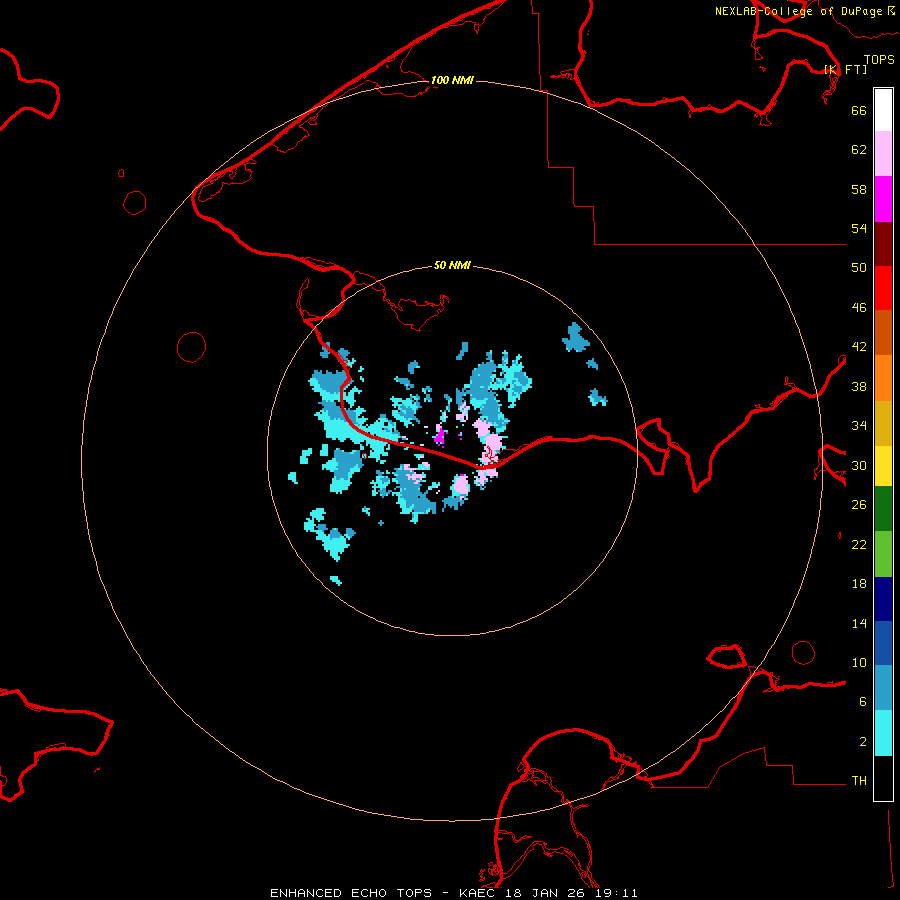The image size is (900, 900).
Task: Click the "10" legend value
Action: (859, 662)
